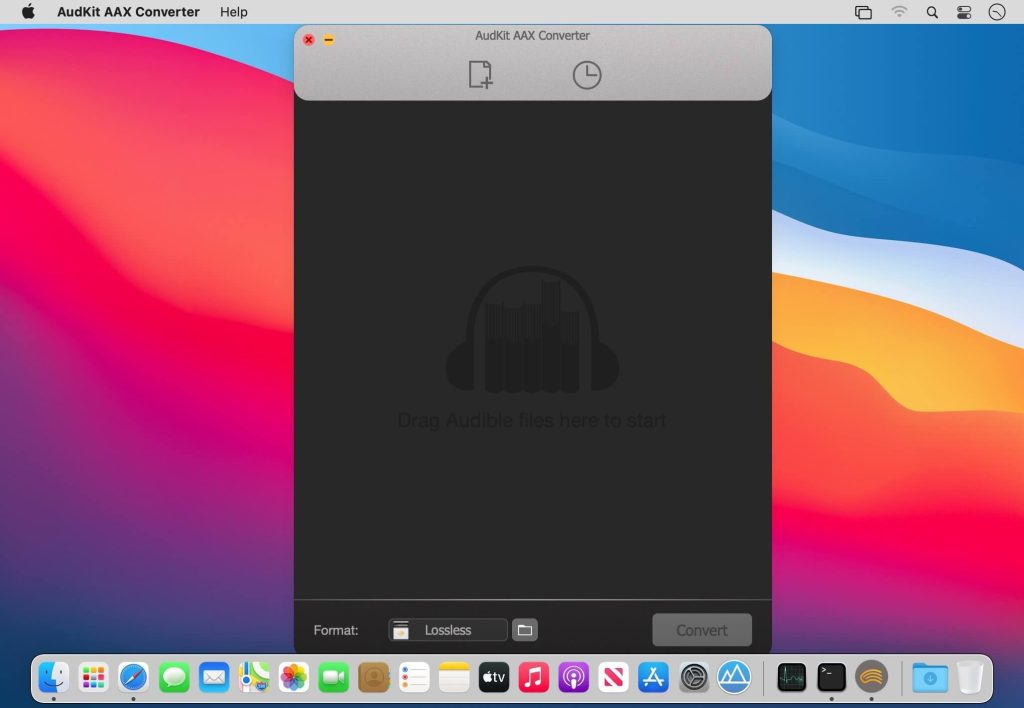The height and width of the screenshot is (708, 1024).
Task: Open Messages in the Dock
Action: click(x=174, y=677)
